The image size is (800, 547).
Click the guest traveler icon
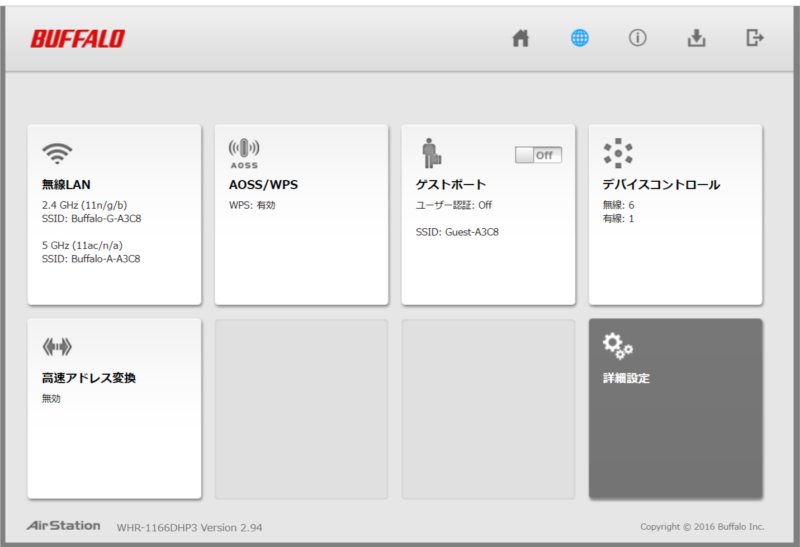(x=431, y=153)
